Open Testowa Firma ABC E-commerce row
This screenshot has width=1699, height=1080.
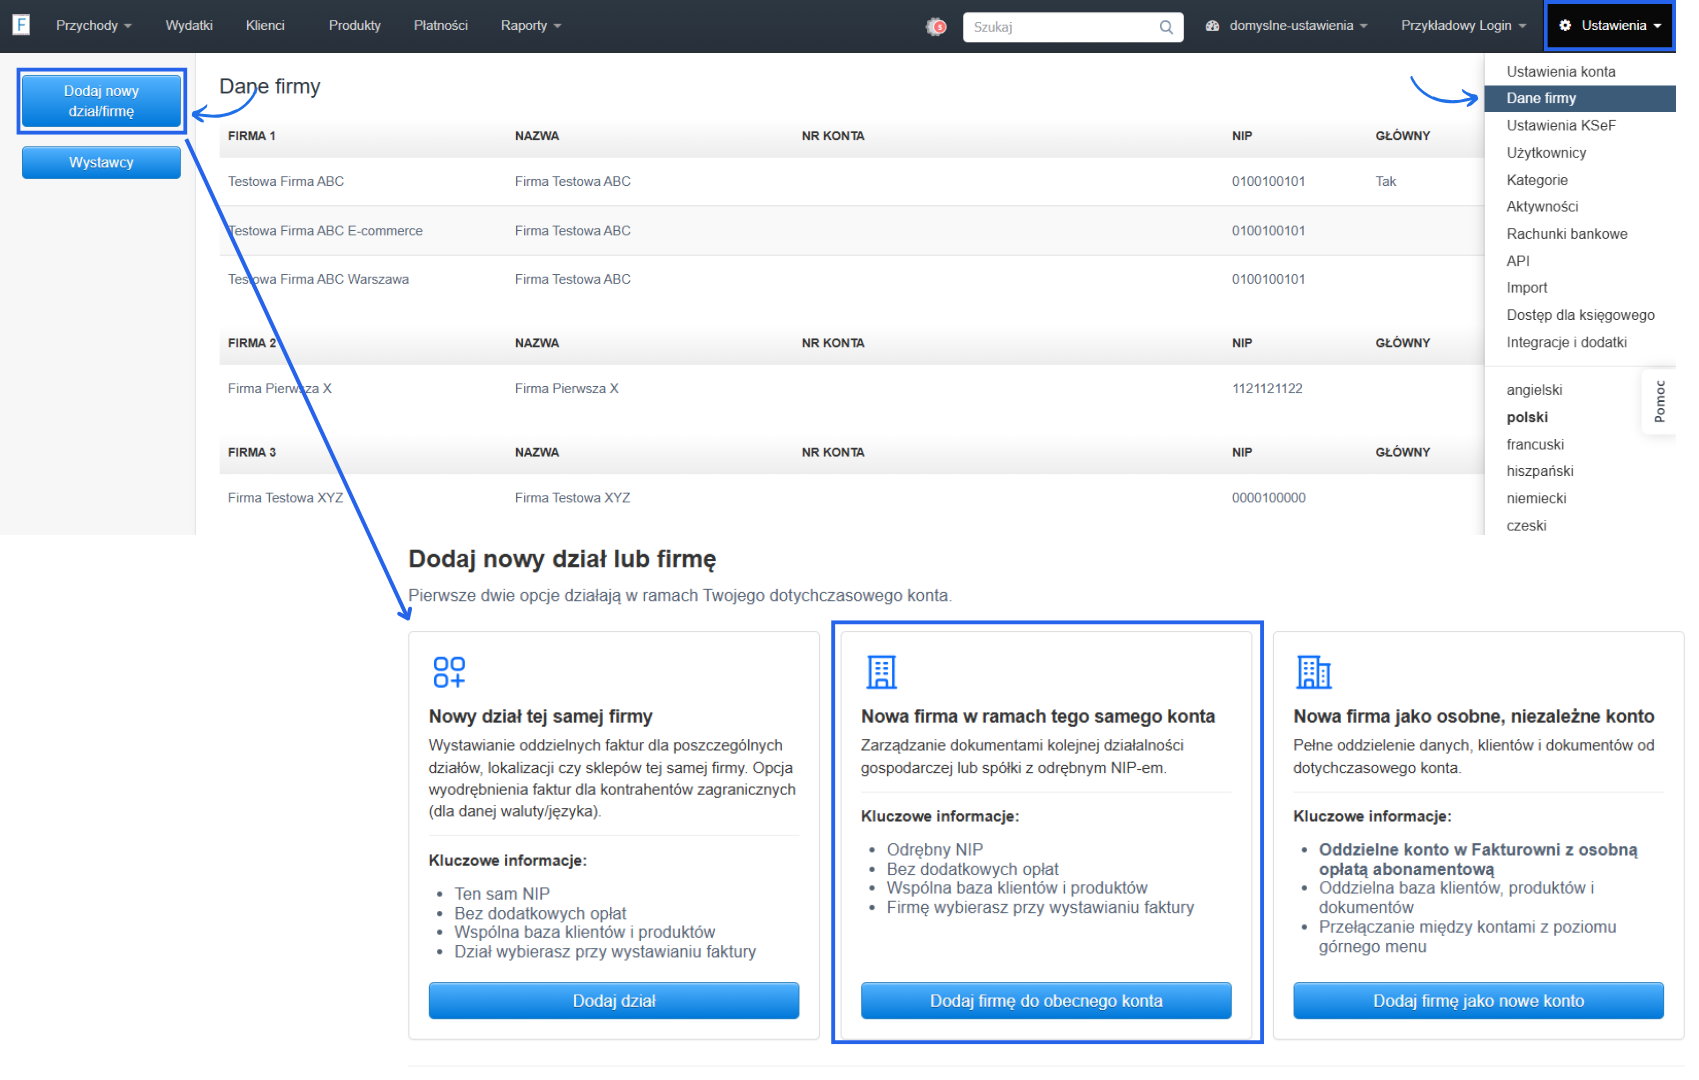click(852, 231)
